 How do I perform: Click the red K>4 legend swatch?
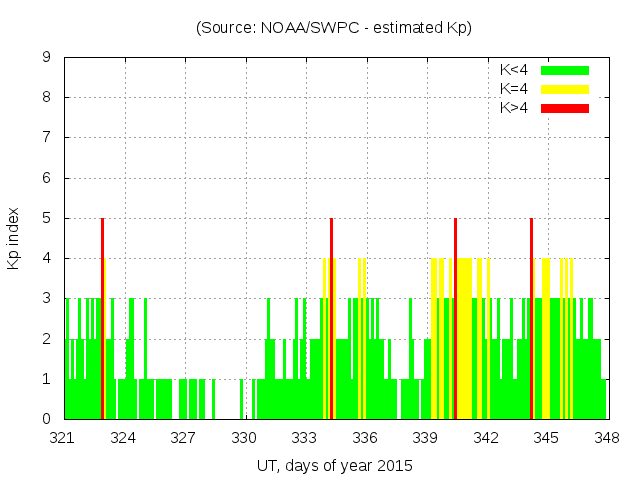click(565, 107)
